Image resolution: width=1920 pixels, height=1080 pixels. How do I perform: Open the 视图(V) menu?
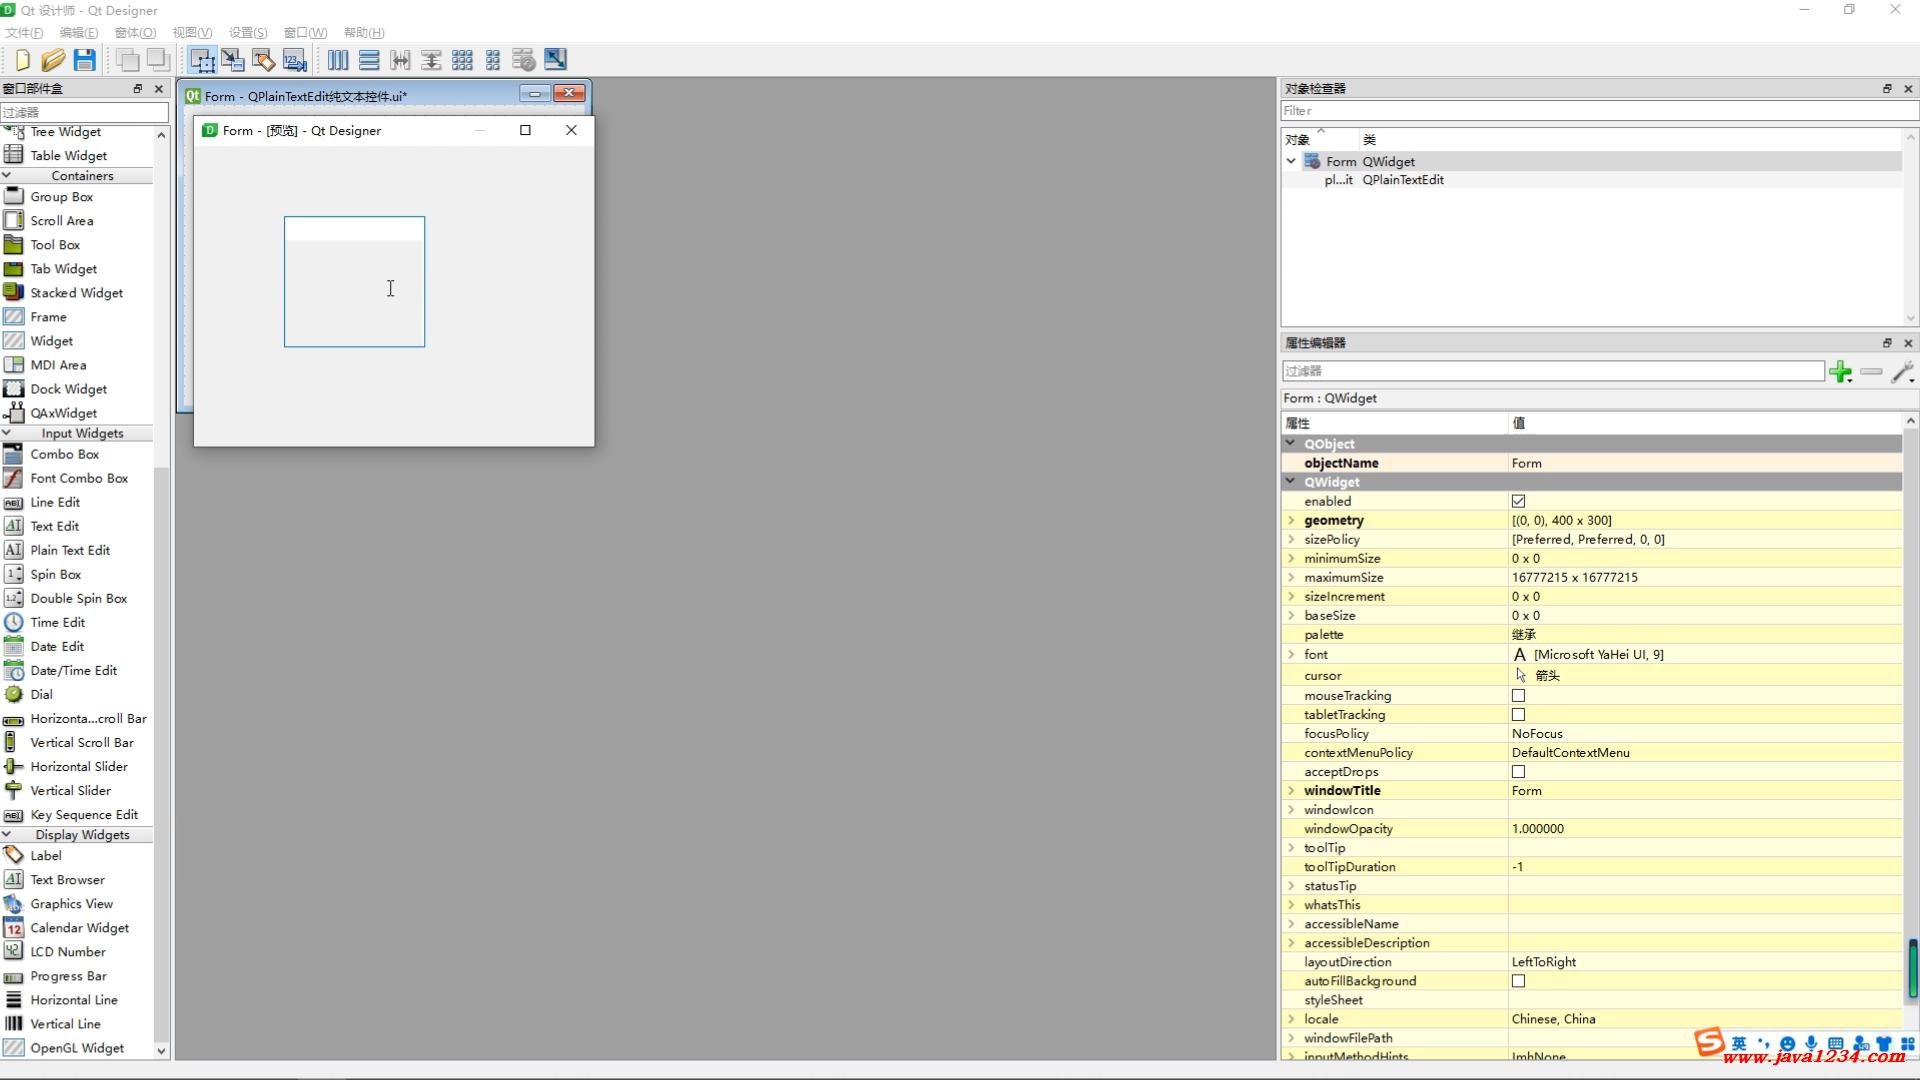point(192,32)
